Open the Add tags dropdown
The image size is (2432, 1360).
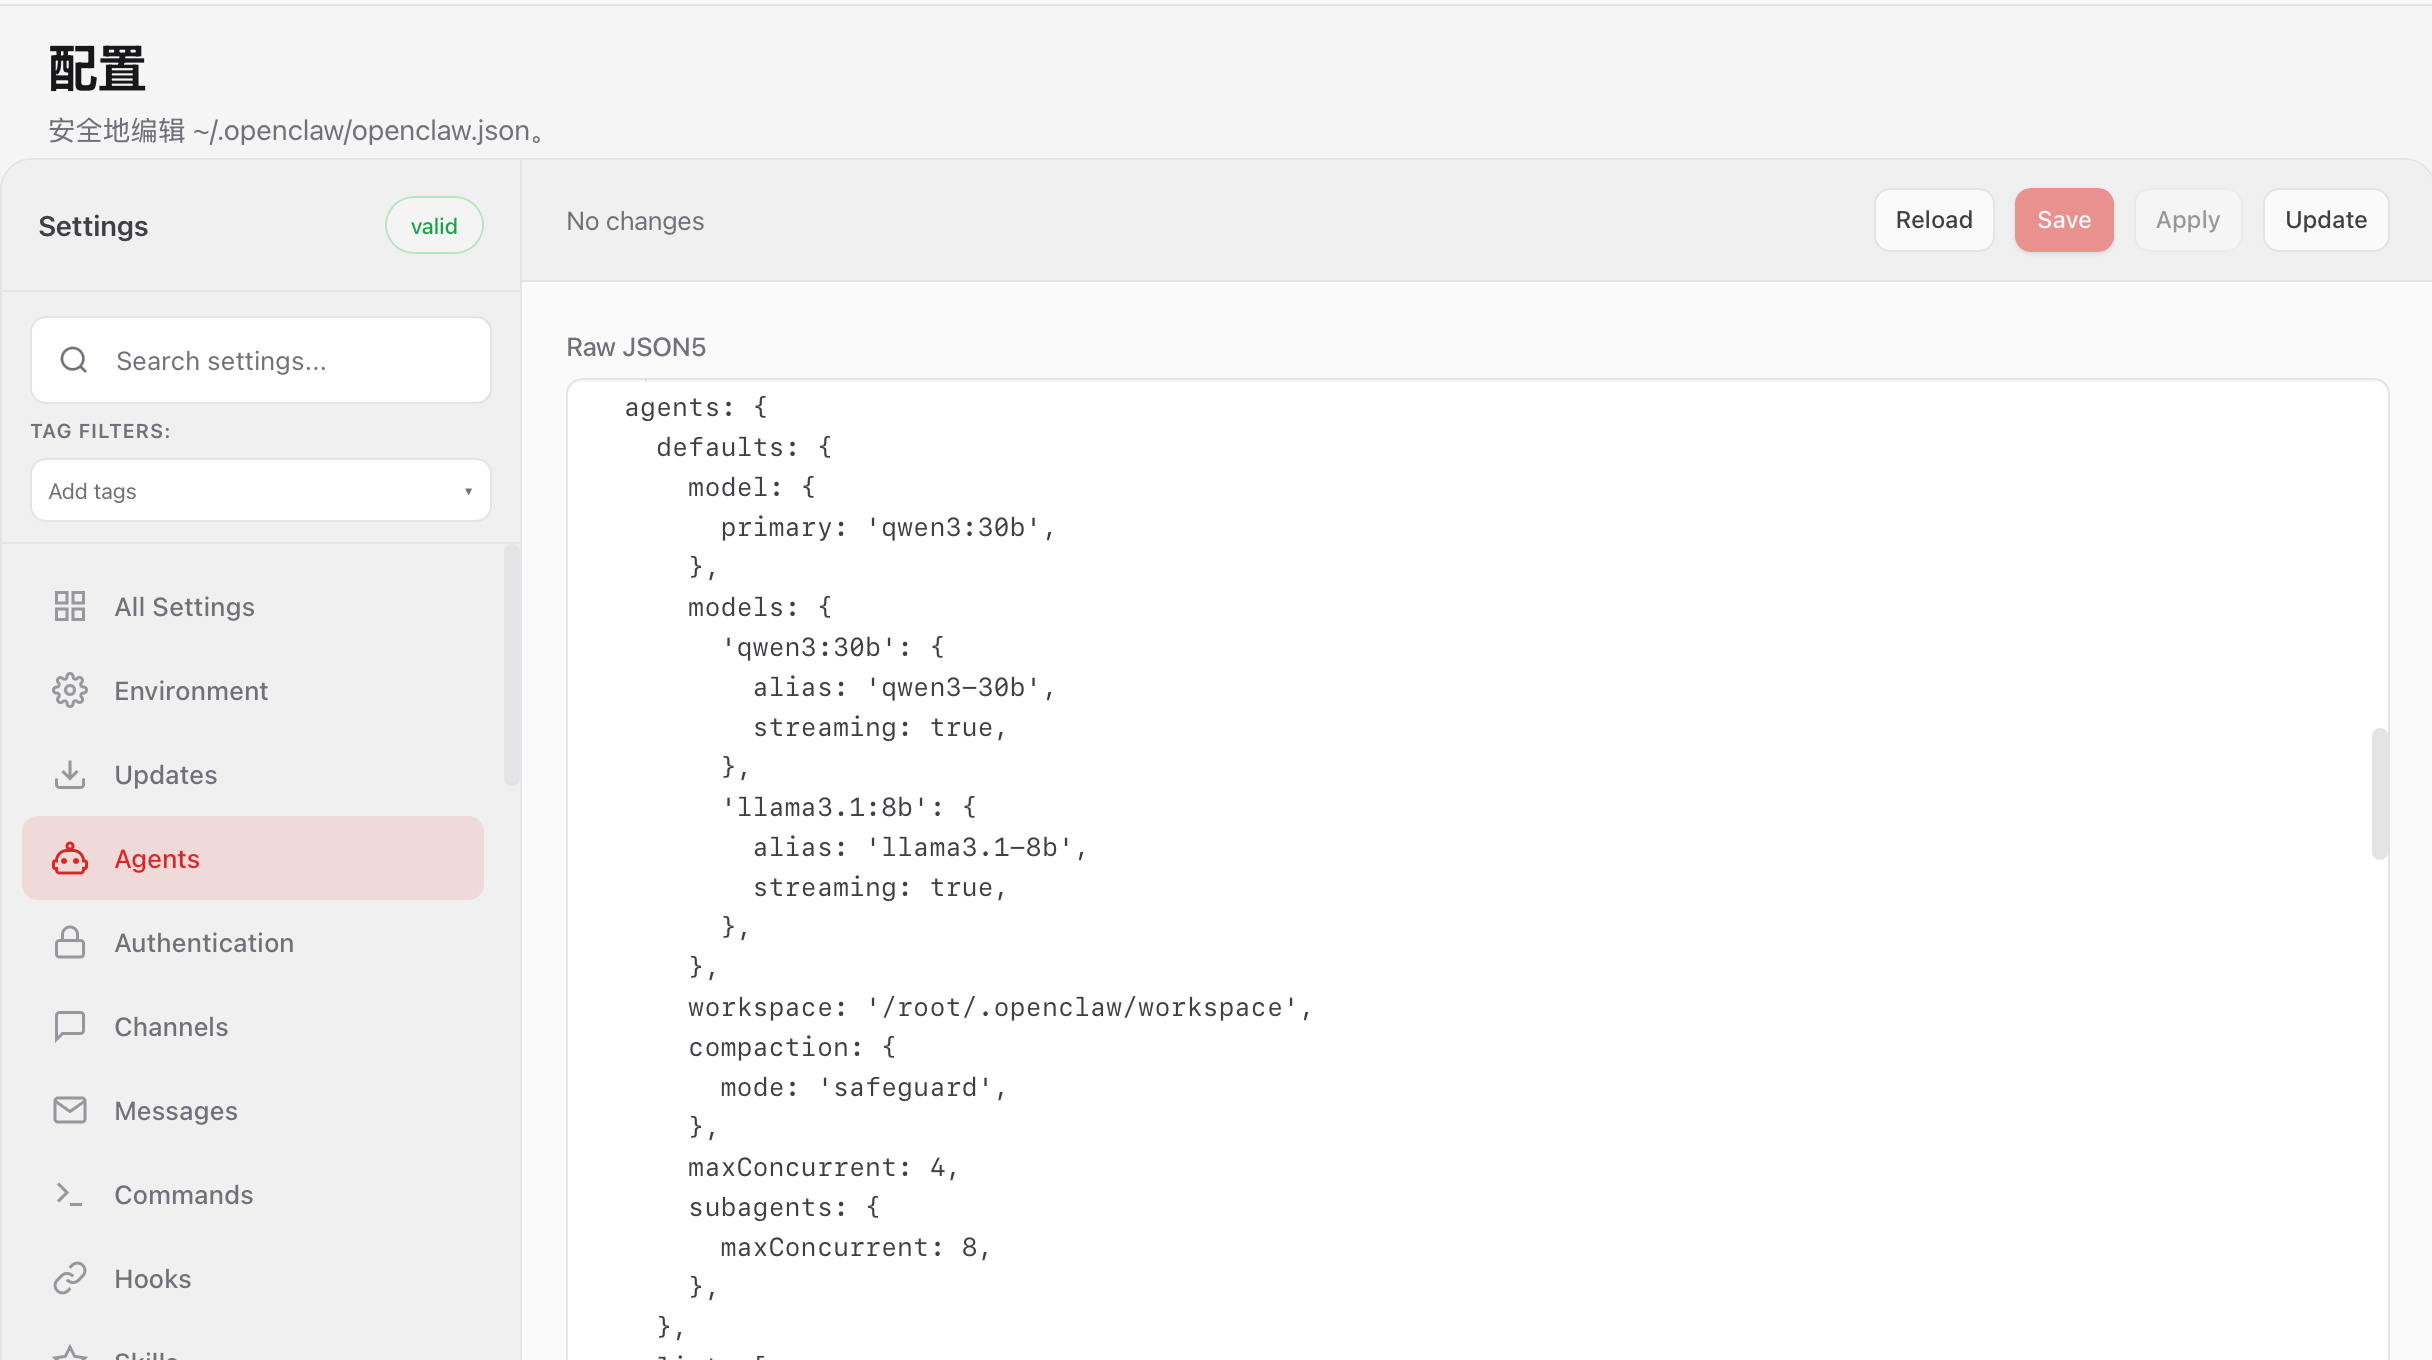tap(260, 491)
